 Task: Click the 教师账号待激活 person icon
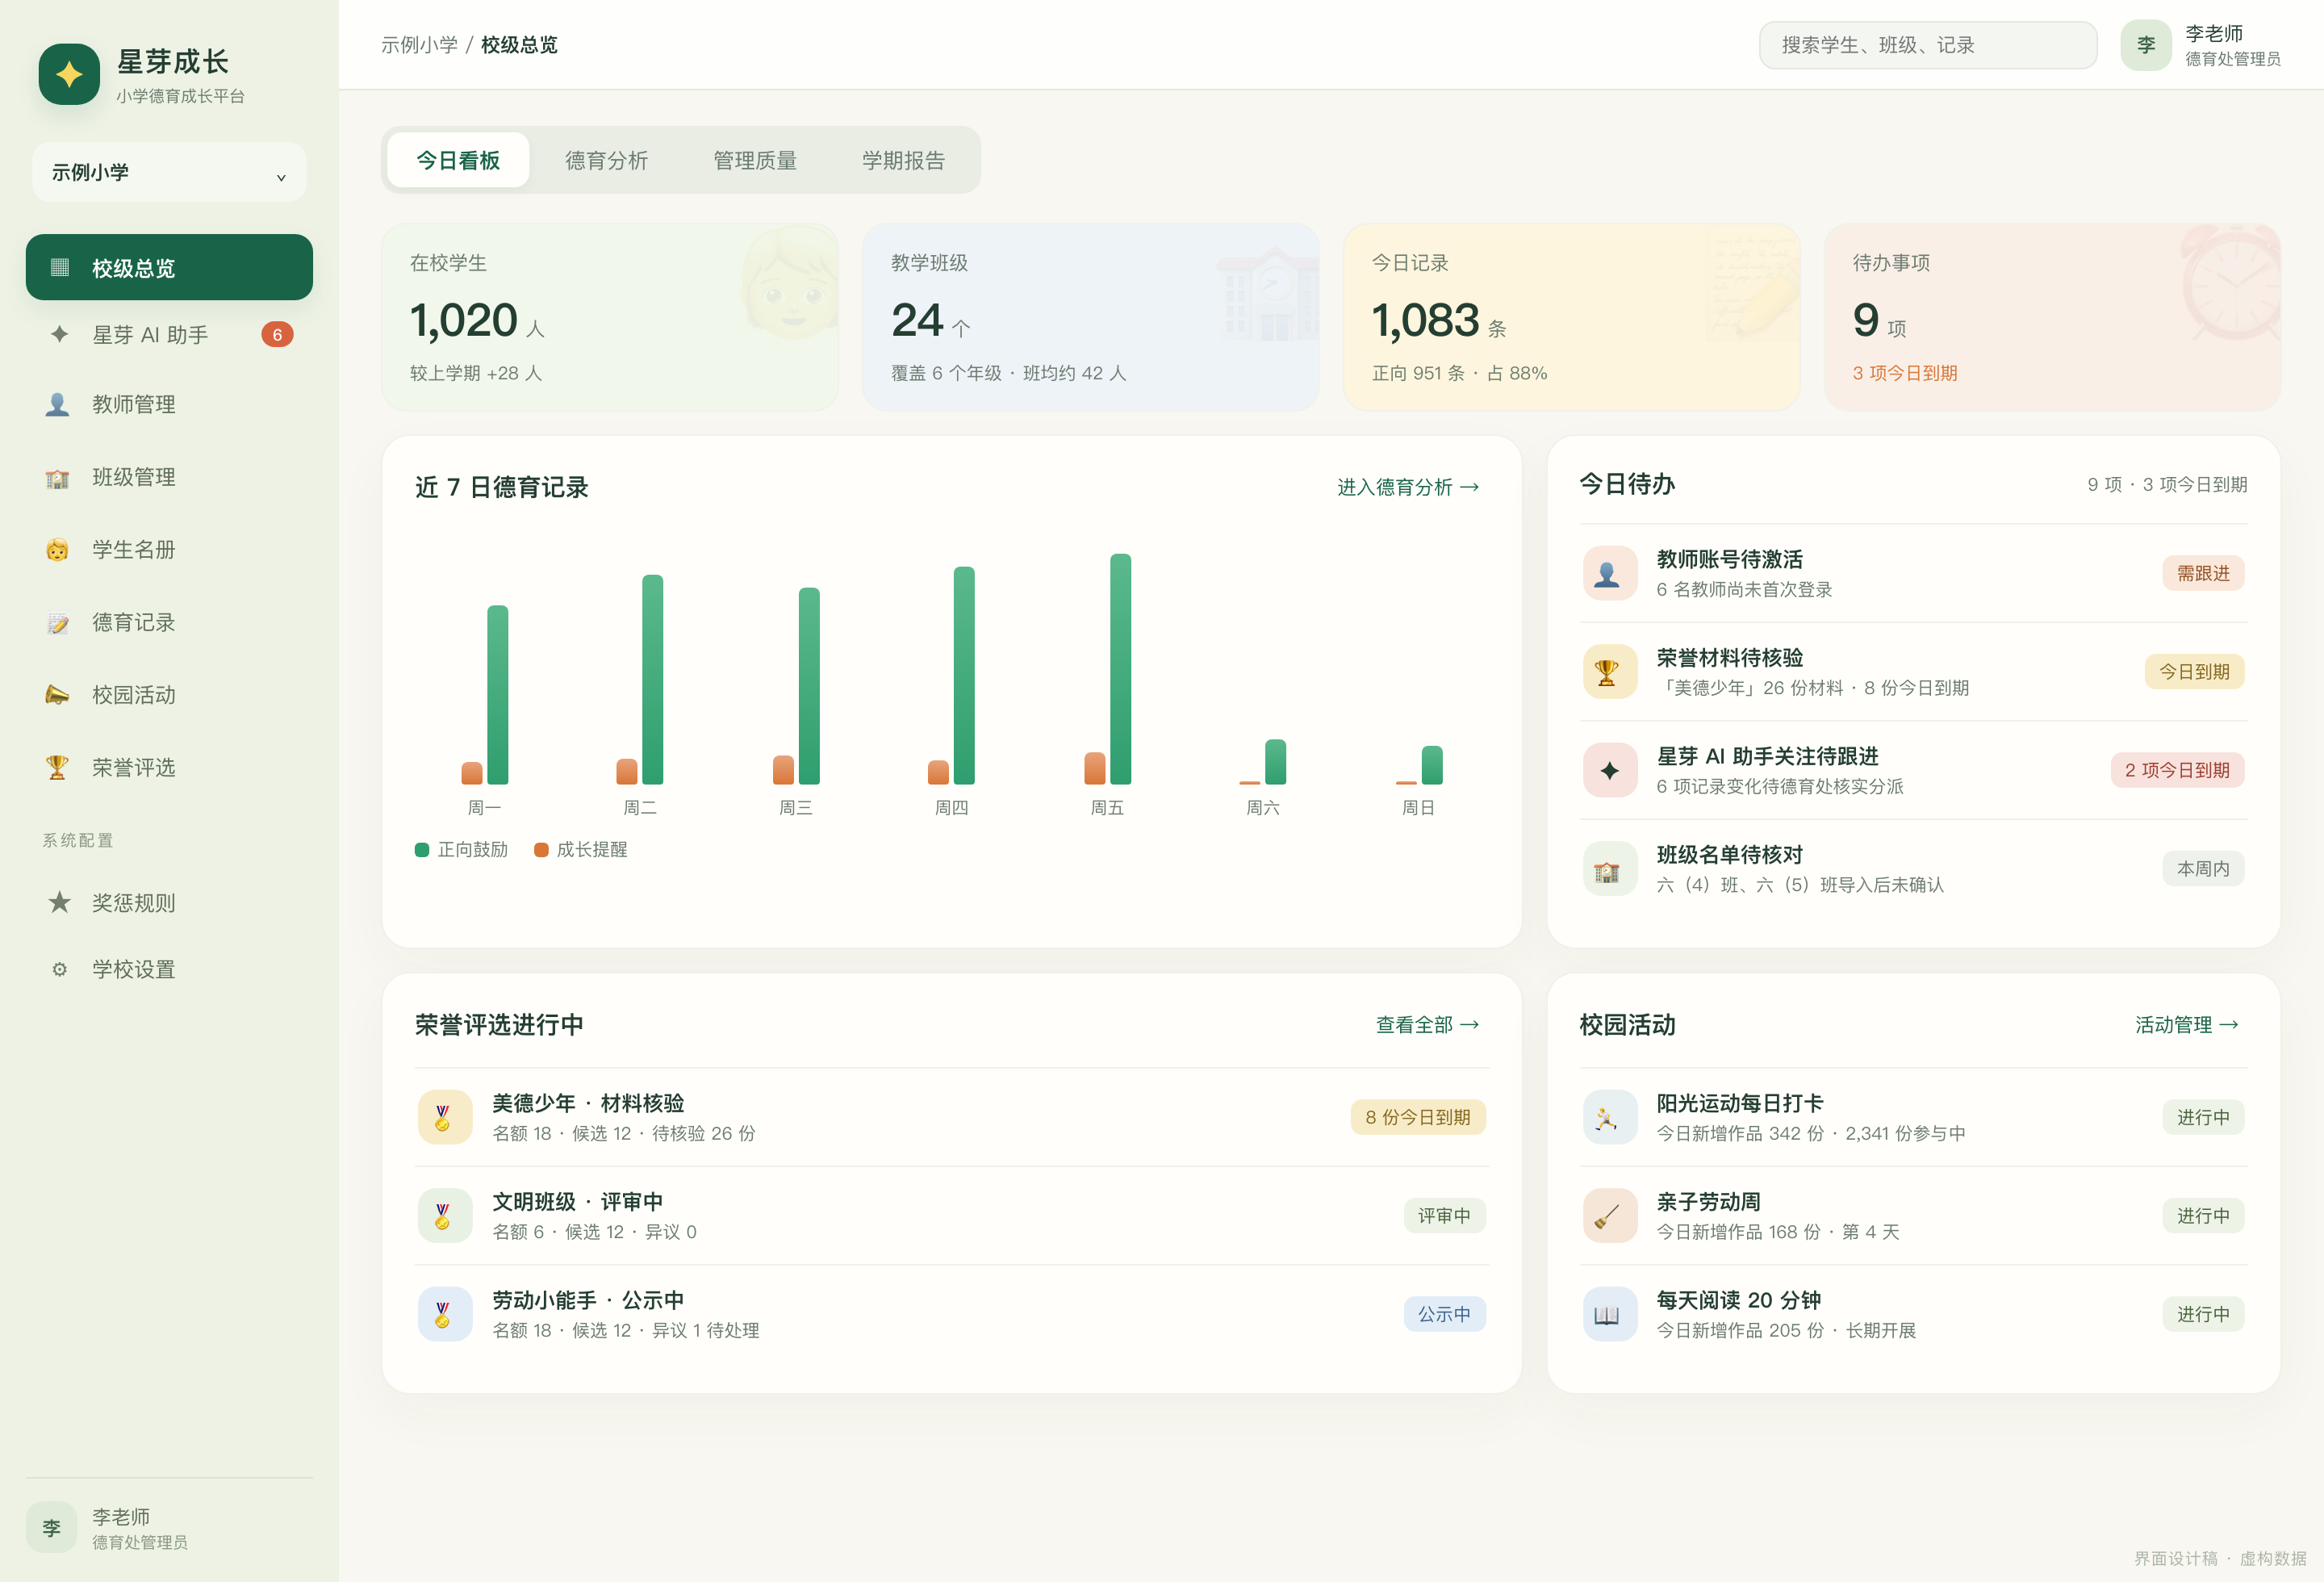(1609, 573)
